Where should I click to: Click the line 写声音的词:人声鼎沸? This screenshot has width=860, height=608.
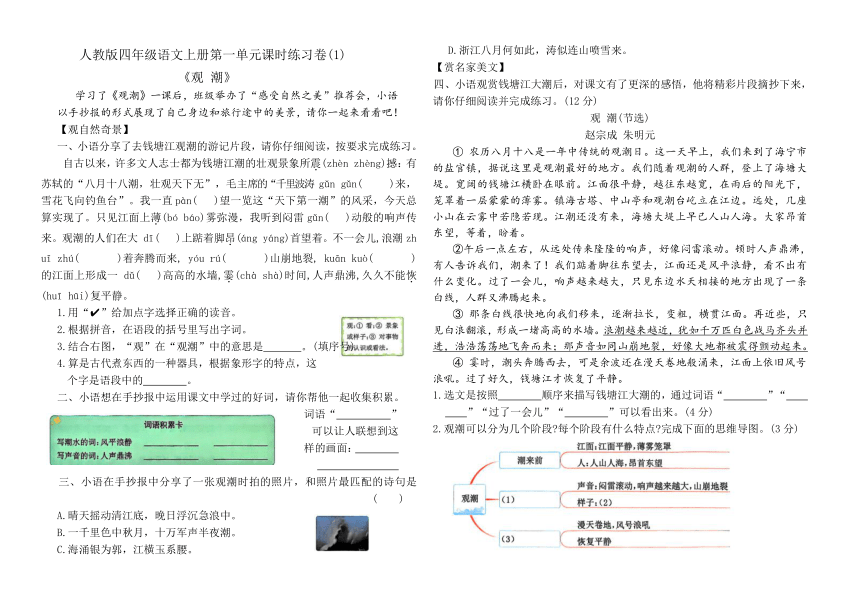pyautogui.click(x=94, y=455)
